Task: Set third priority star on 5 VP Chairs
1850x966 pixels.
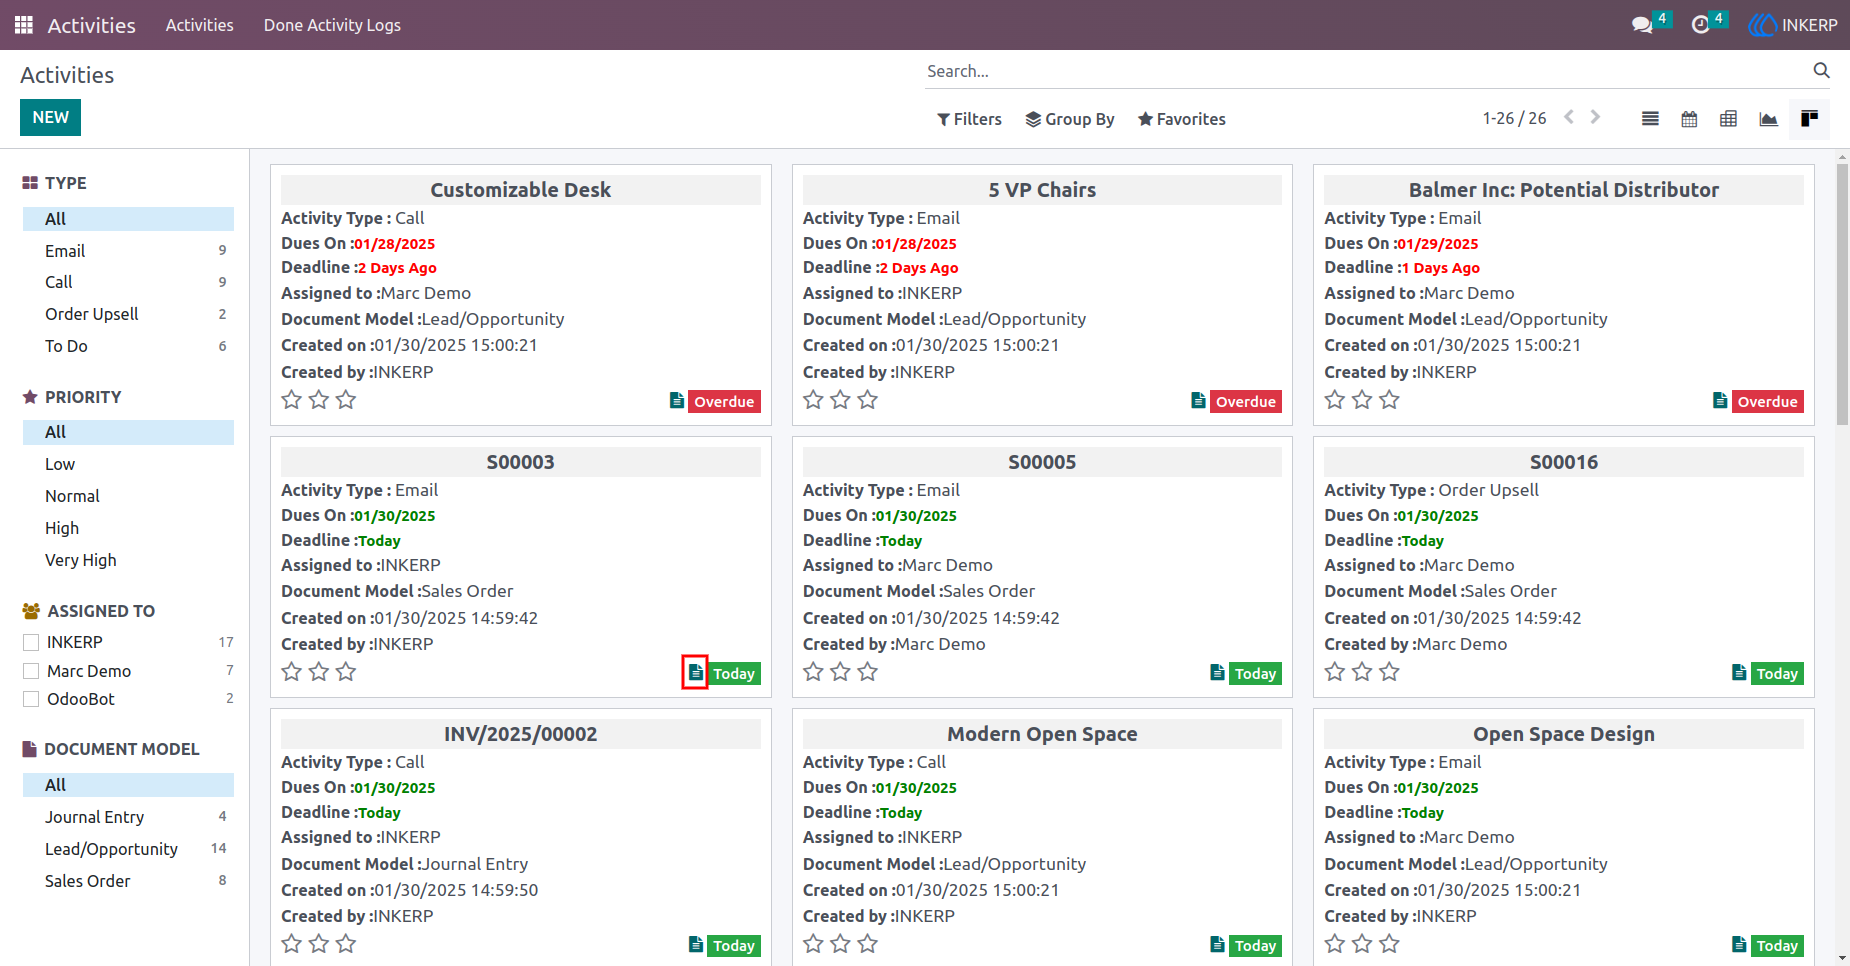Action: (x=868, y=400)
